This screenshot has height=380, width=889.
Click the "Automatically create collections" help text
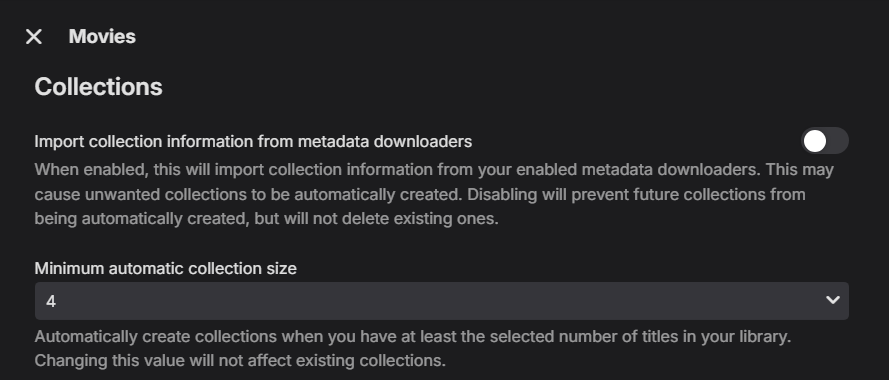click(x=413, y=336)
